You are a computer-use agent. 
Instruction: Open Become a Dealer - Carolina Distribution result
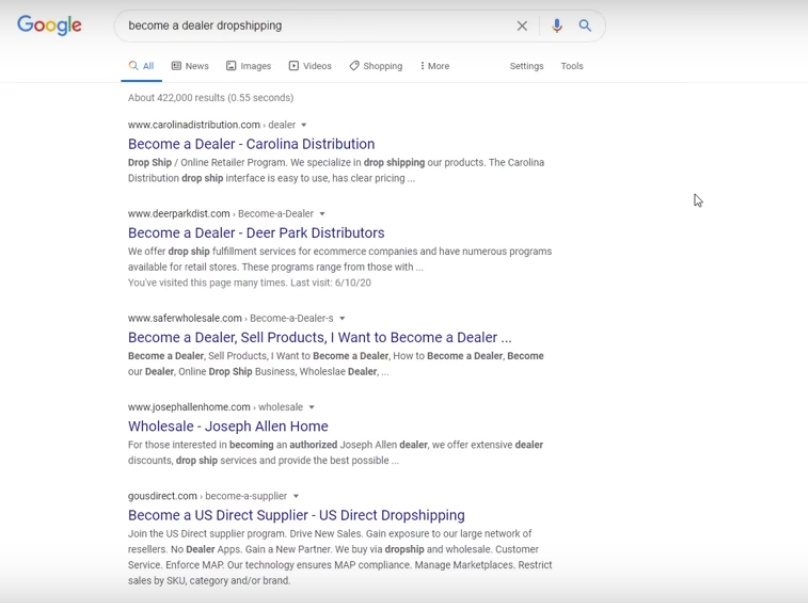(251, 144)
